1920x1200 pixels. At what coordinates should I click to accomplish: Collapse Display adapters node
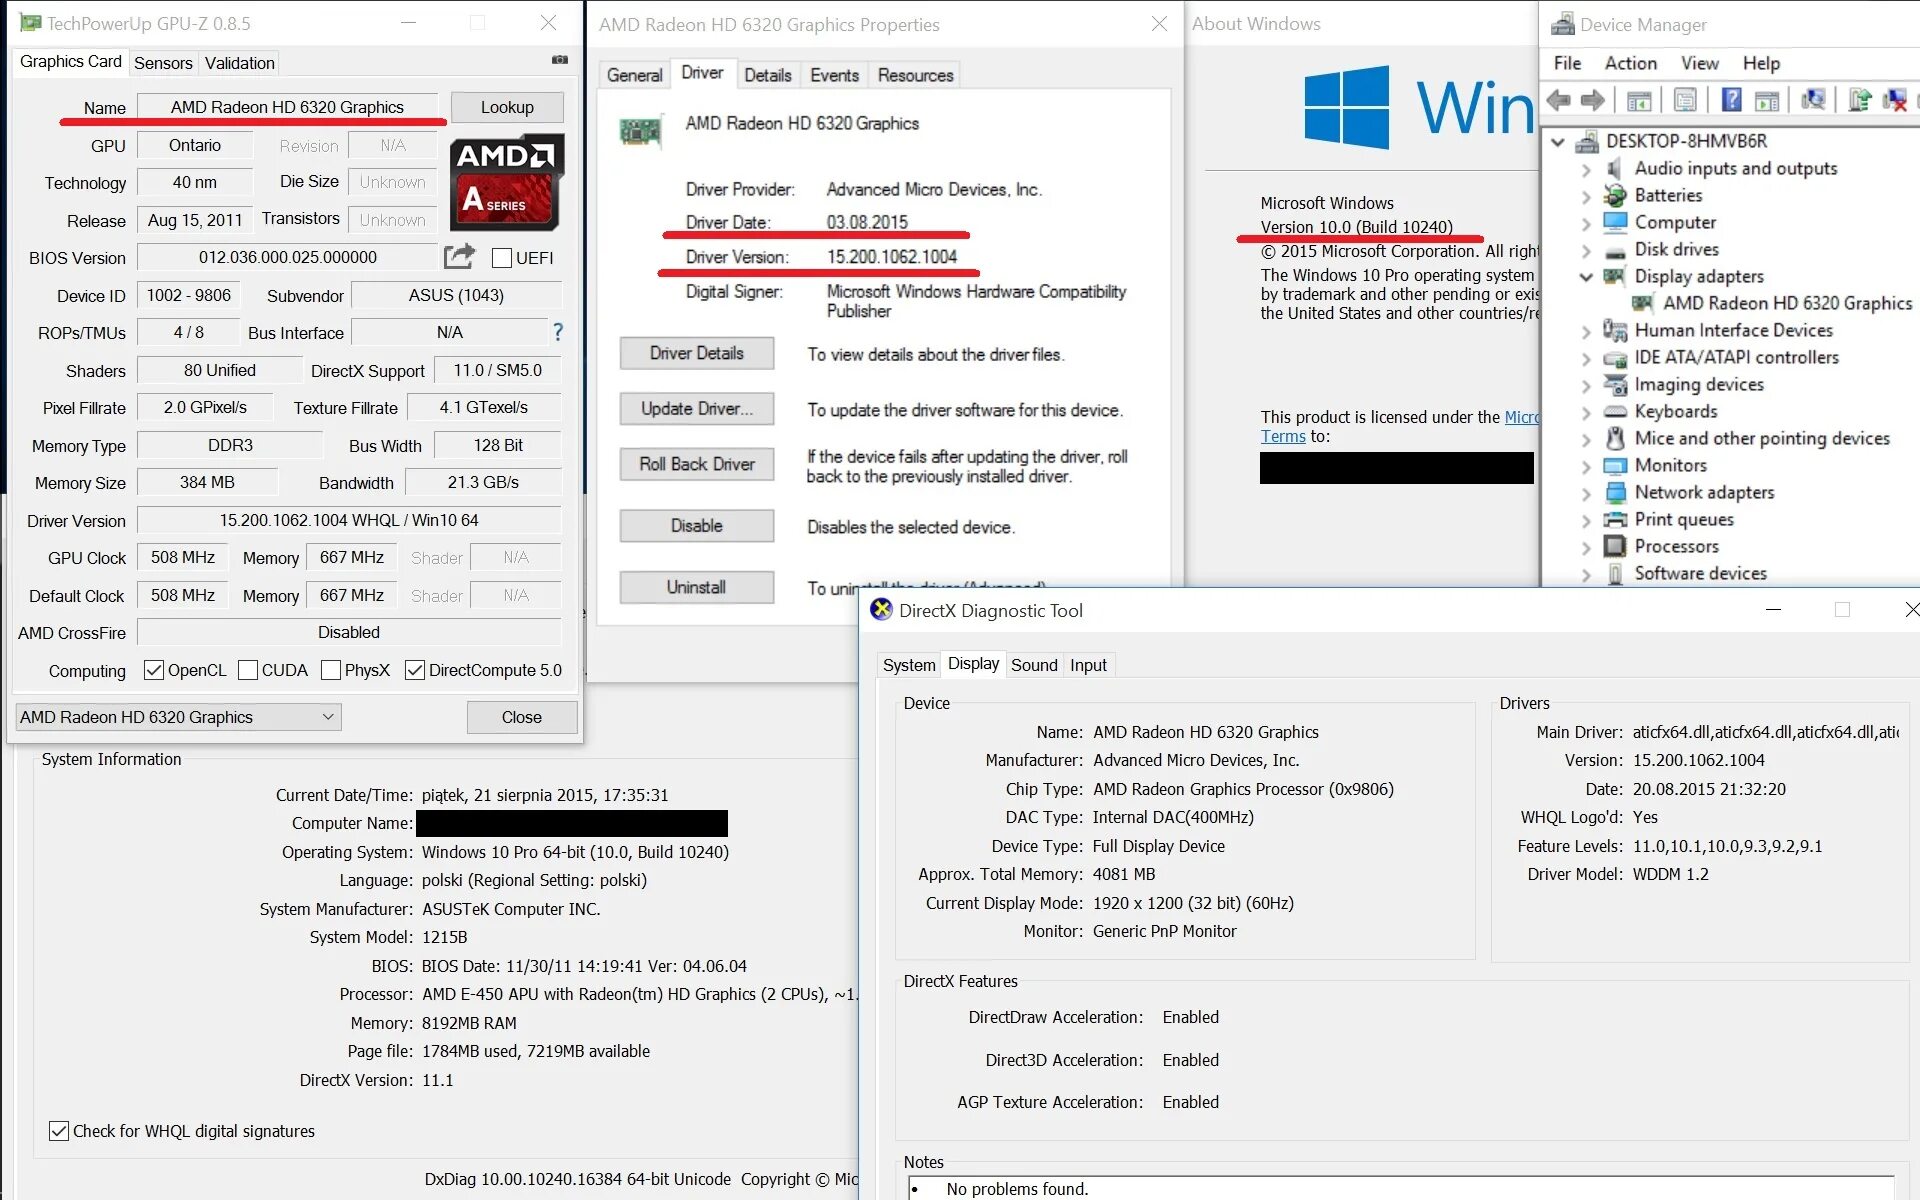point(1586,277)
